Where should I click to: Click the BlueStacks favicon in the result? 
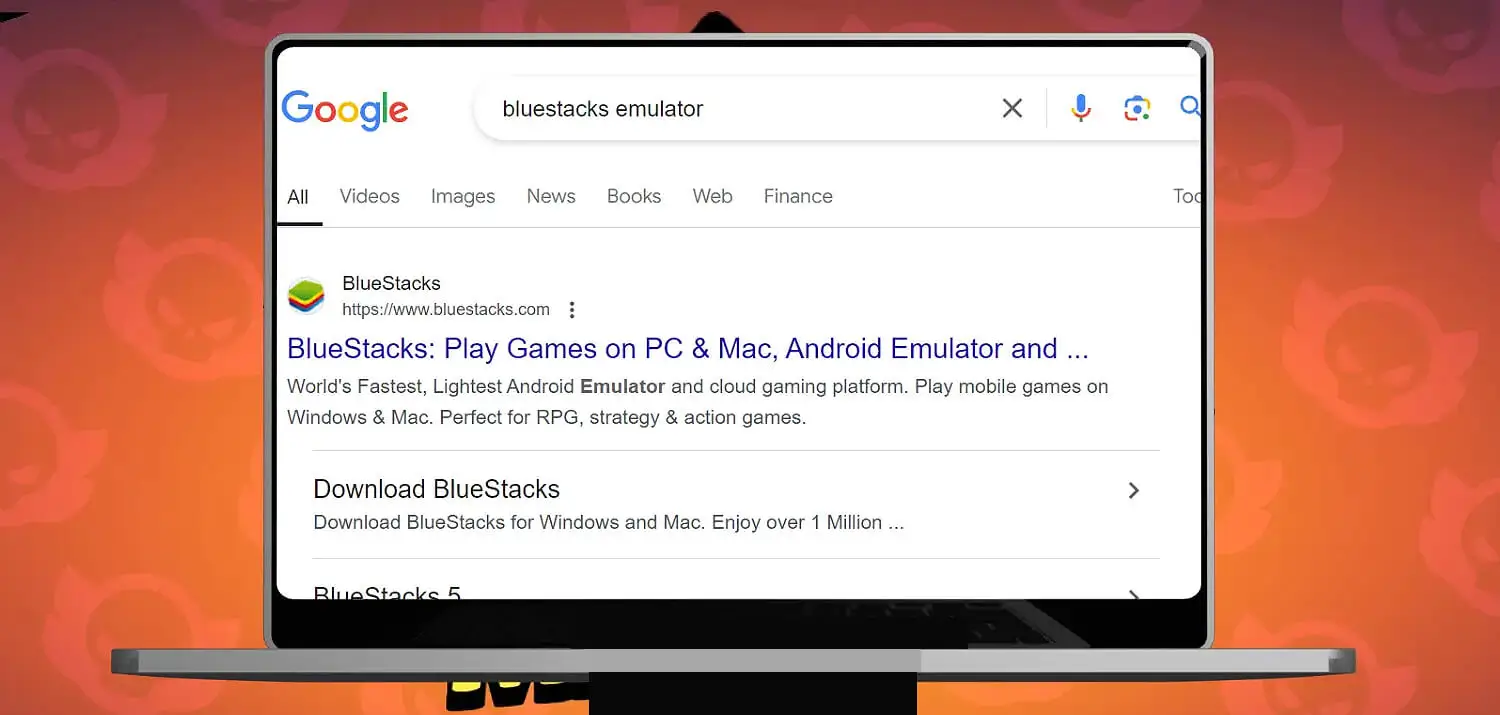pyautogui.click(x=306, y=296)
